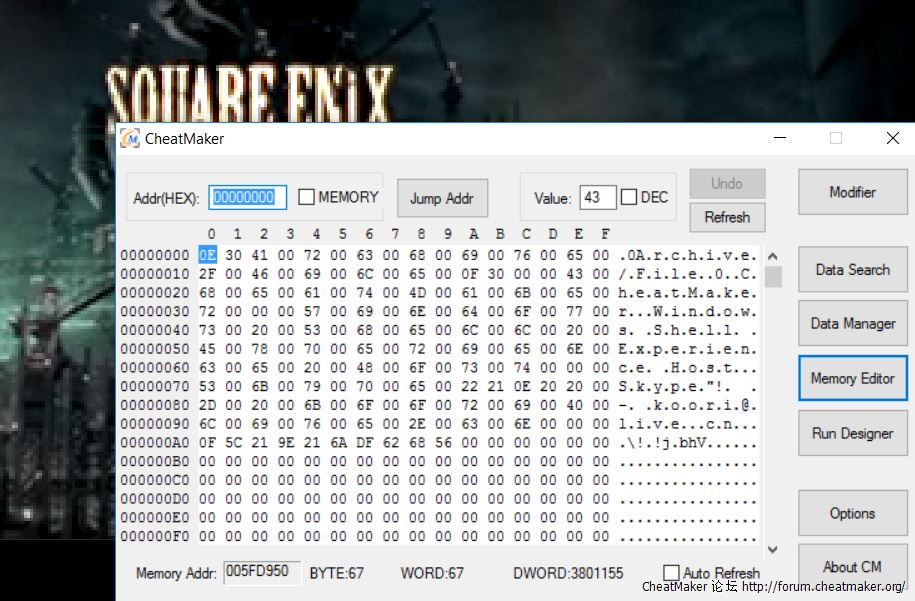Open Data Manager section
The height and width of the screenshot is (601, 915).
point(852,324)
